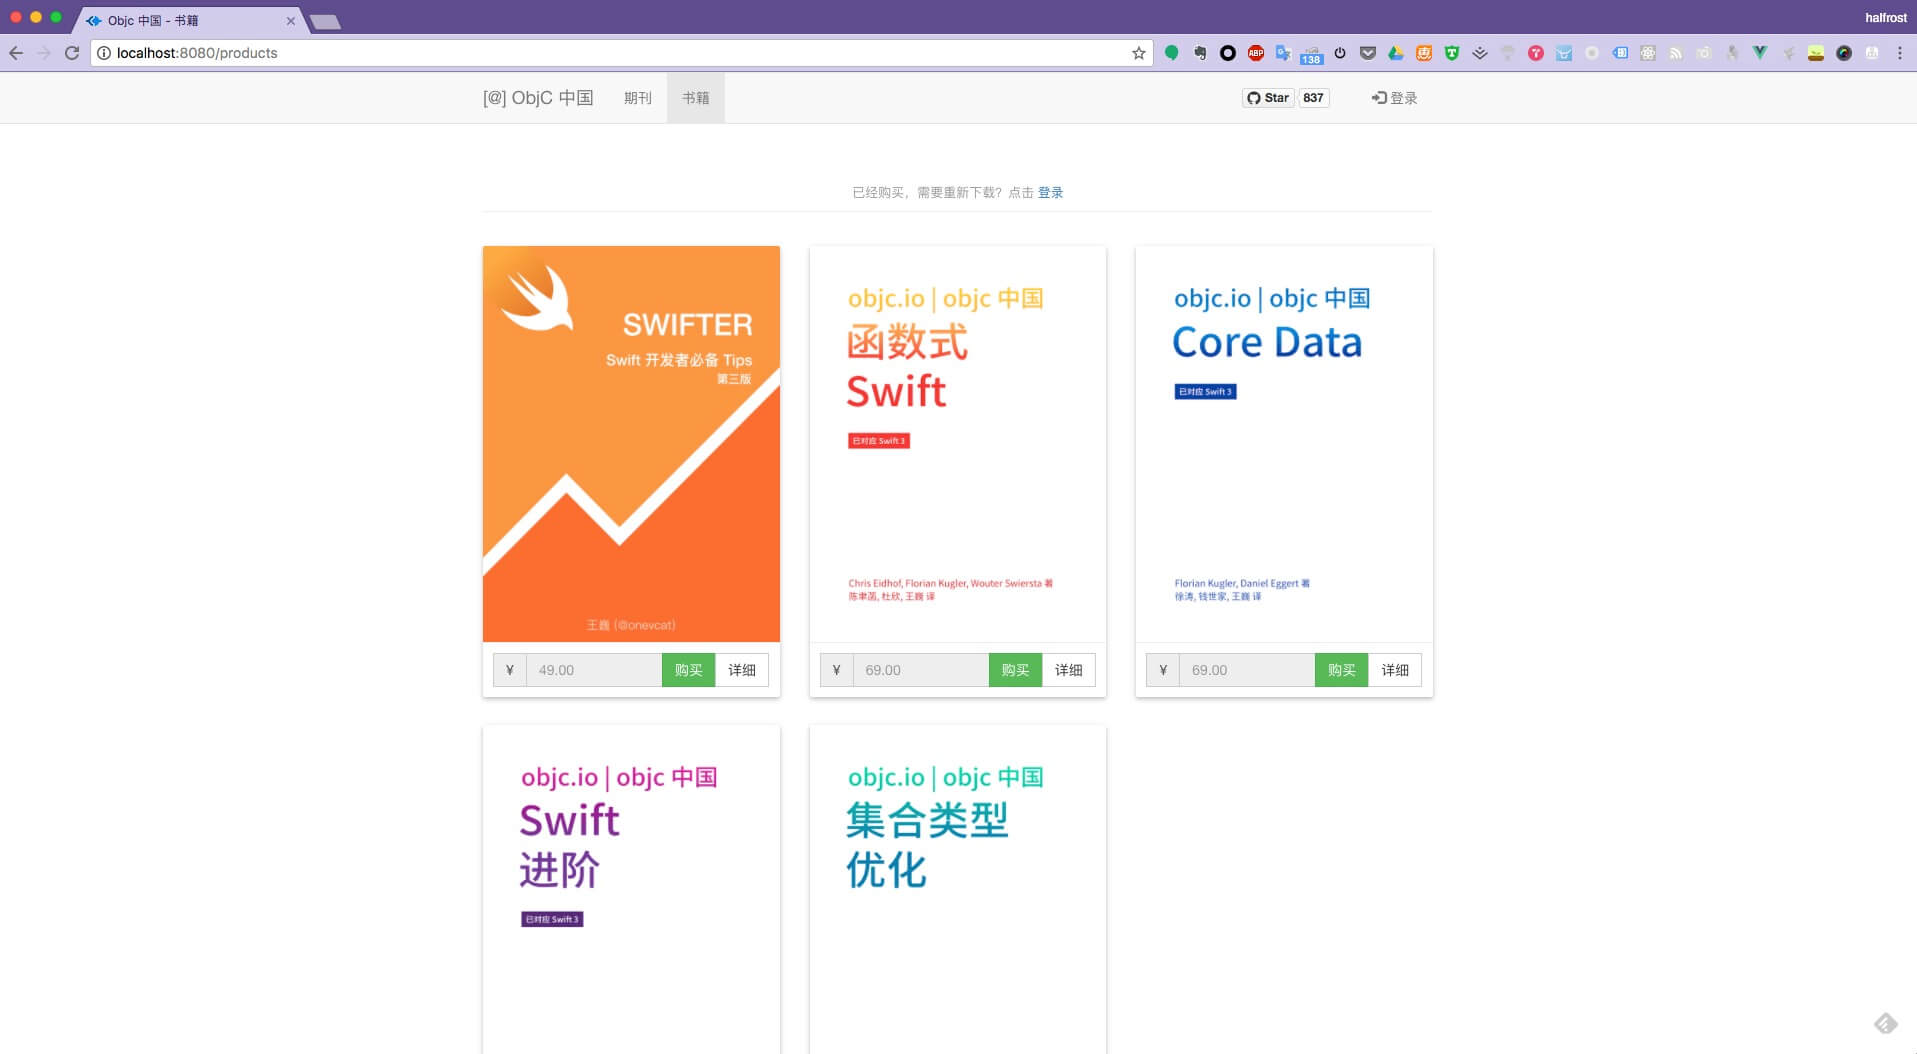
Task: Open the Google Translate extension
Action: 1283,53
